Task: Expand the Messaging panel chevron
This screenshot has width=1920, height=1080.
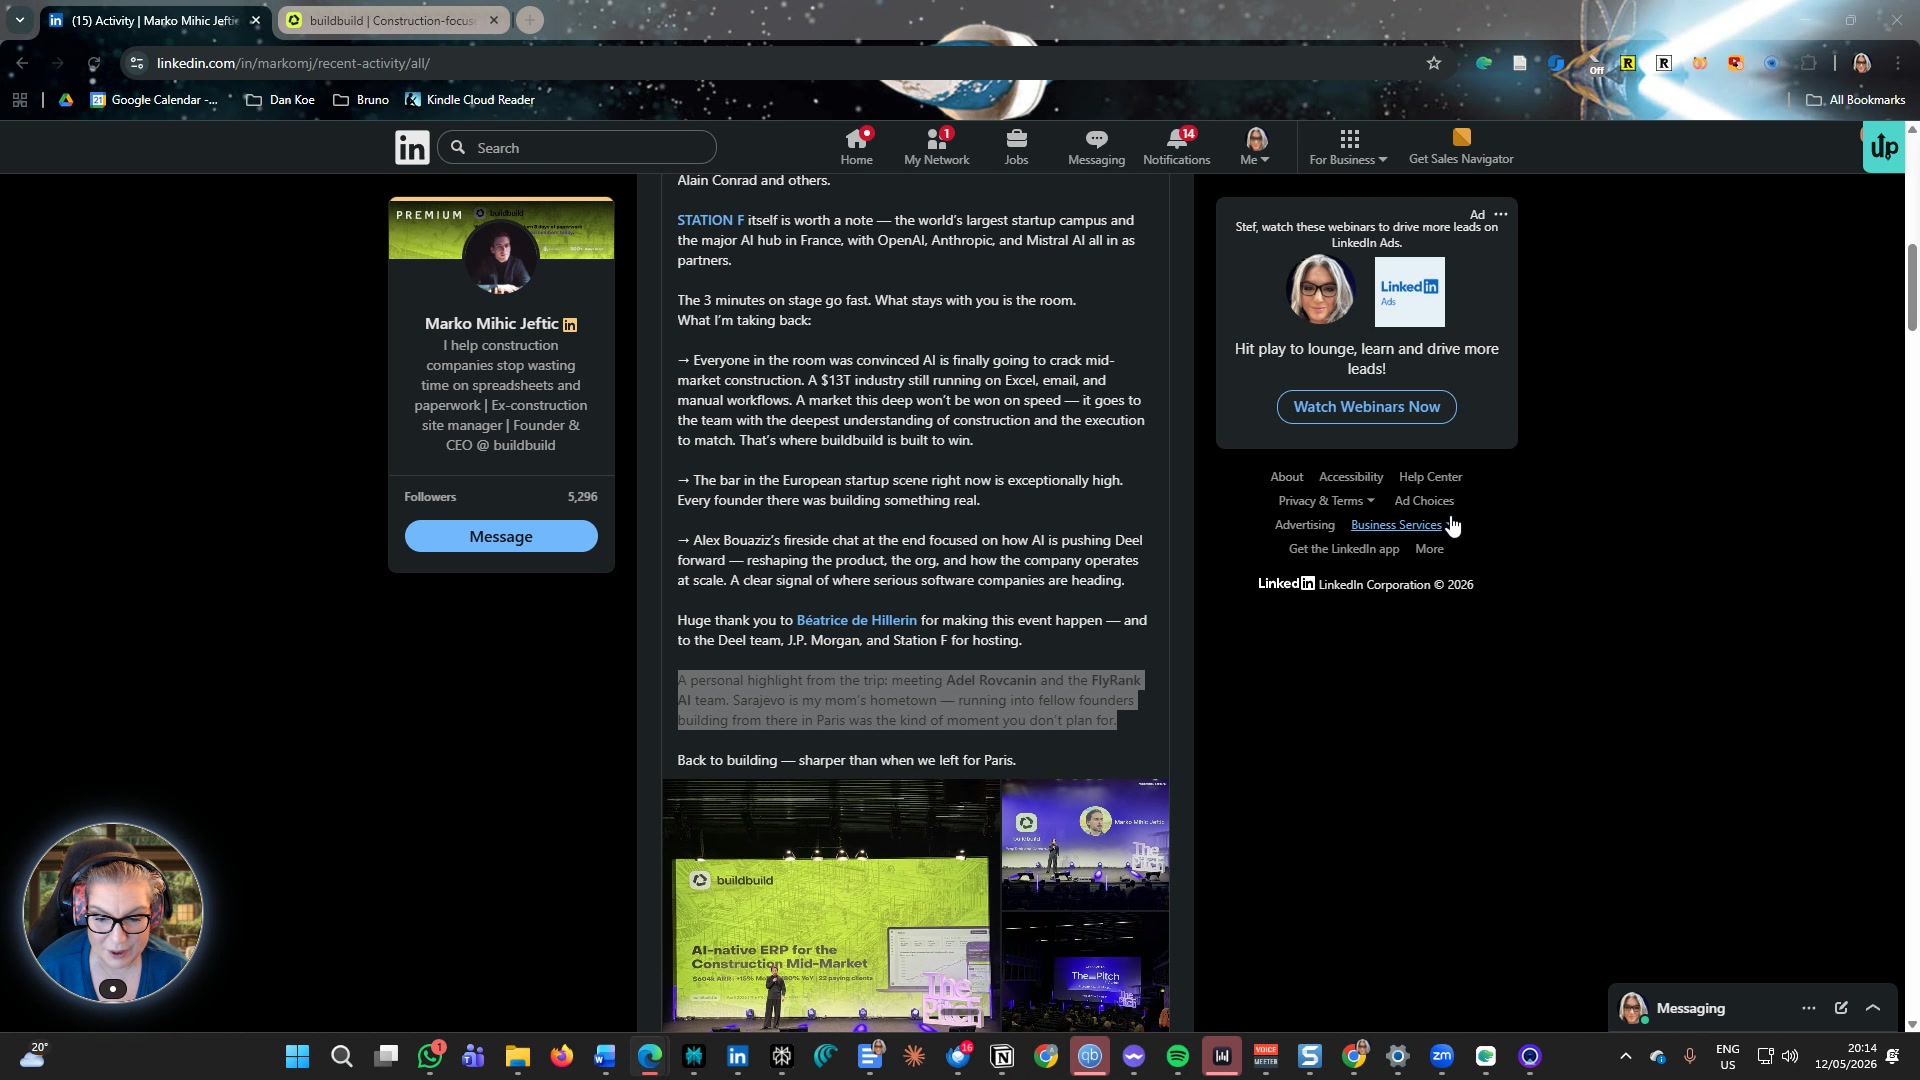Action: [1873, 1008]
